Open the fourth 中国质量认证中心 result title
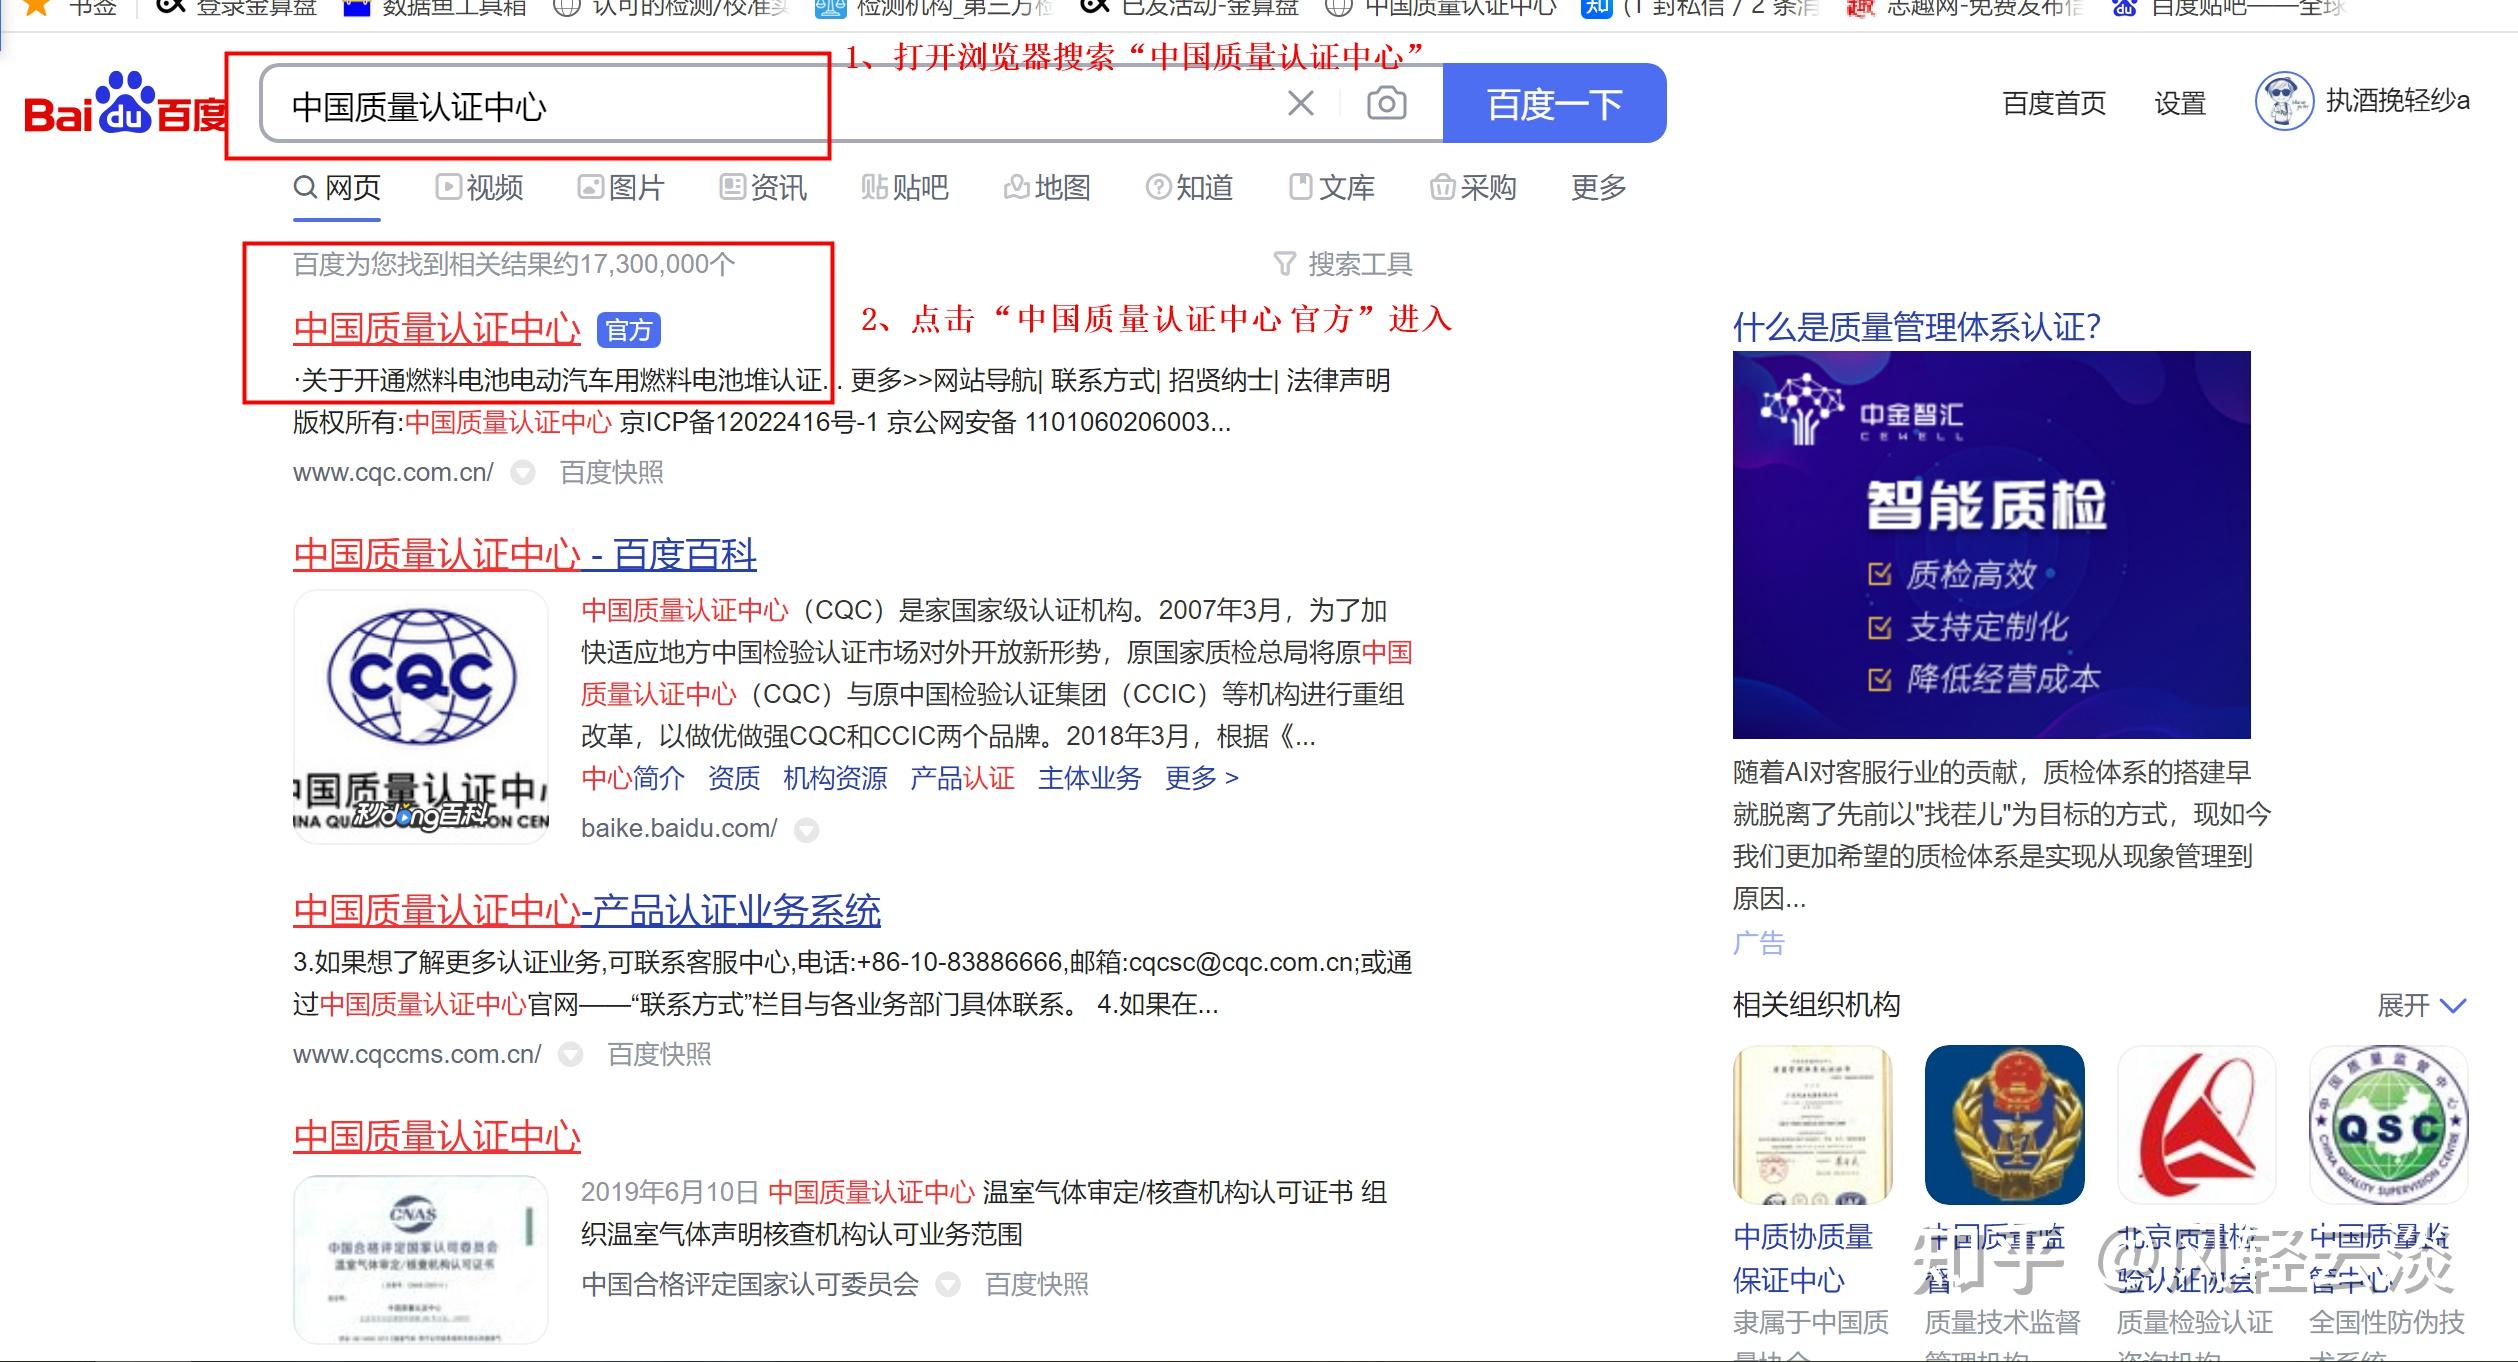 436,1136
